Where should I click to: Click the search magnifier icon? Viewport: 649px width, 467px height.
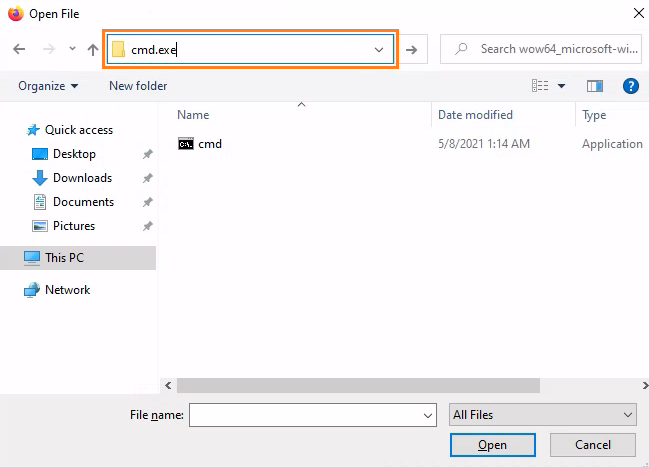tap(461, 49)
